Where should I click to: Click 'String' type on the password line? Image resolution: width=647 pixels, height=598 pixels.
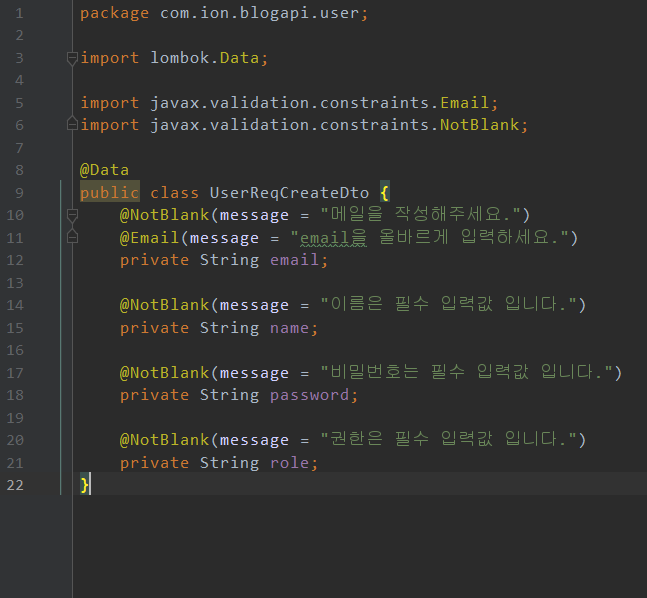(229, 395)
